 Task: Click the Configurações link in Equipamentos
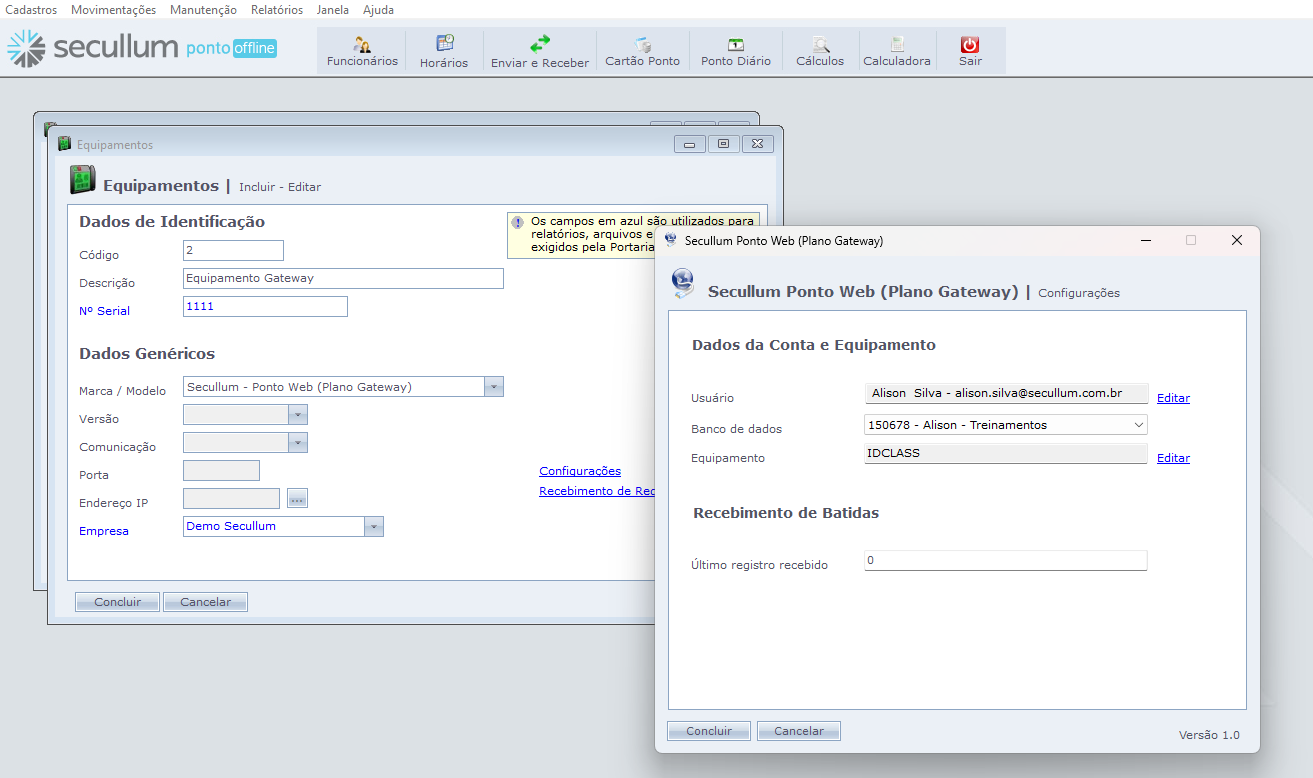click(580, 471)
